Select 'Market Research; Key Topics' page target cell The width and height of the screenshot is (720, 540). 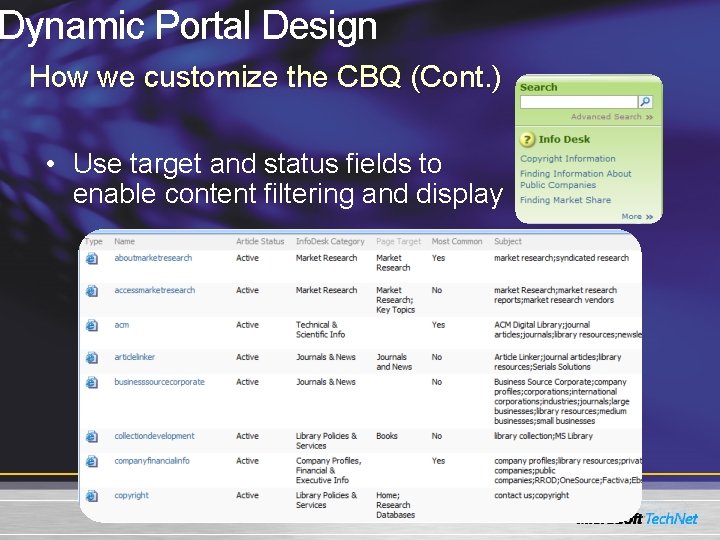pos(395,300)
